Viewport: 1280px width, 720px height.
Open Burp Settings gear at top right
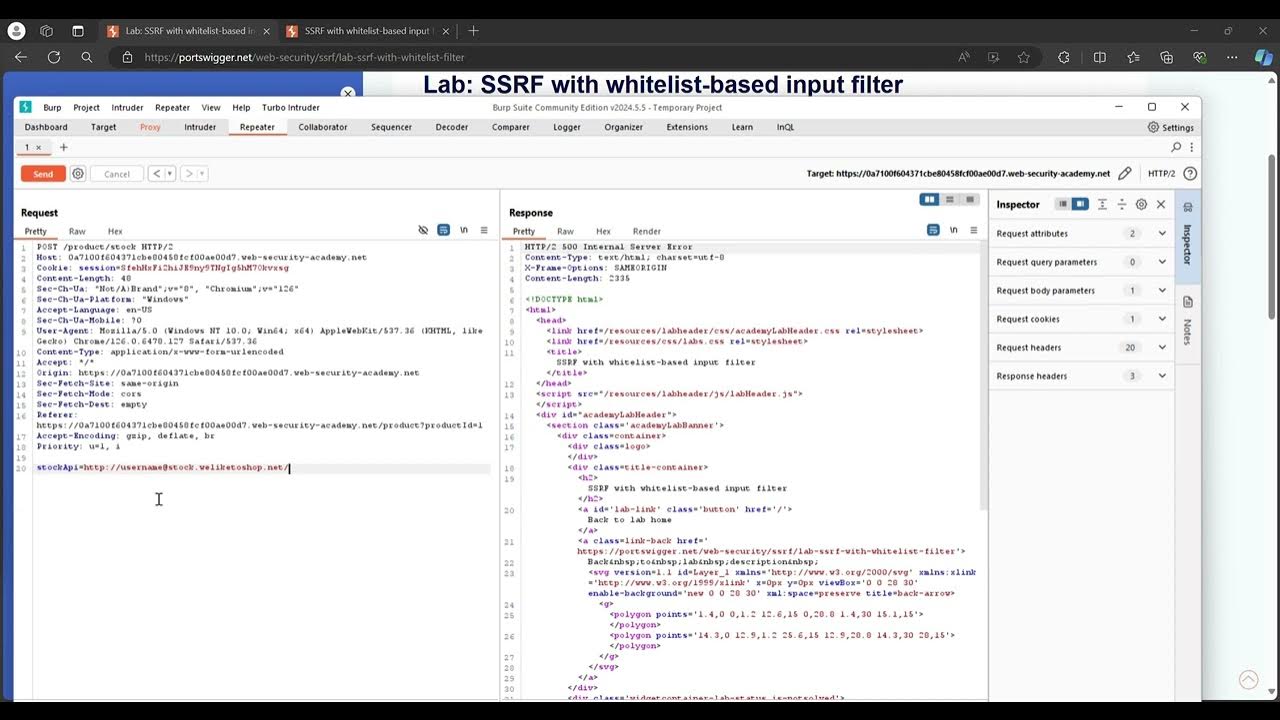[x=1170, y=127]
